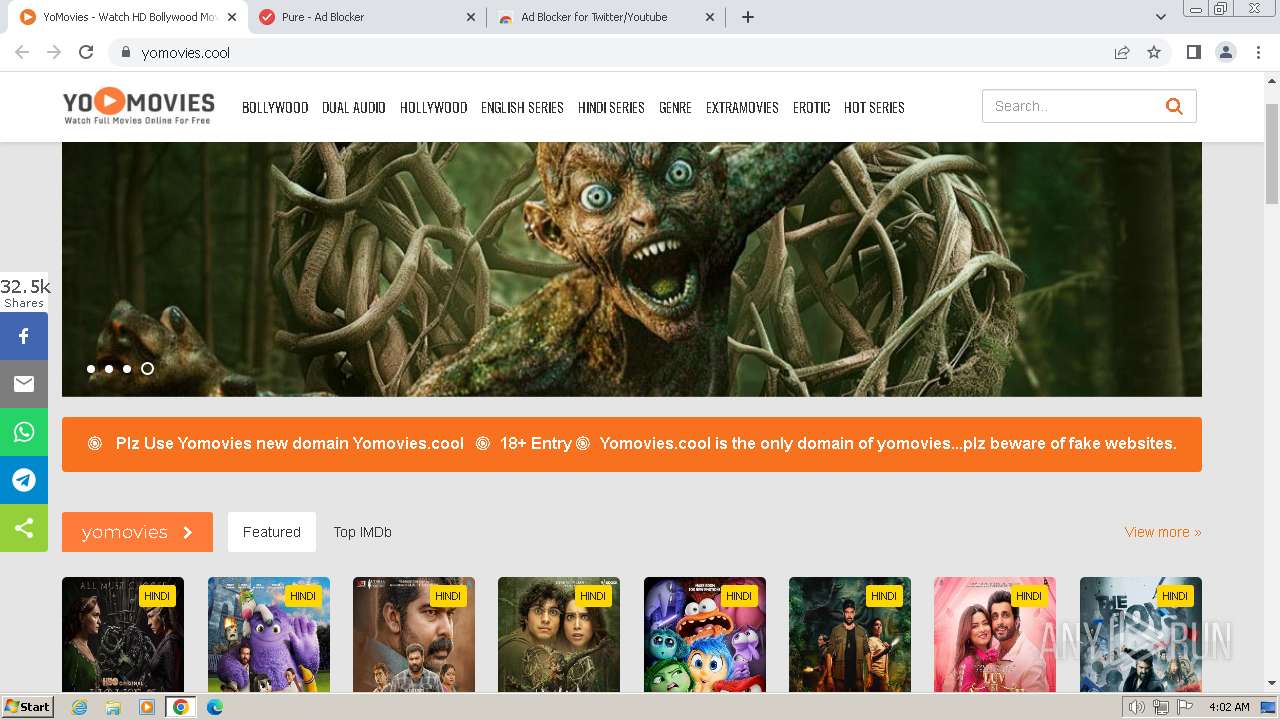Image resolution: width=1280 pixels, height=720 pixels.
Task: Go back in browser history
Action: point(22,52)
